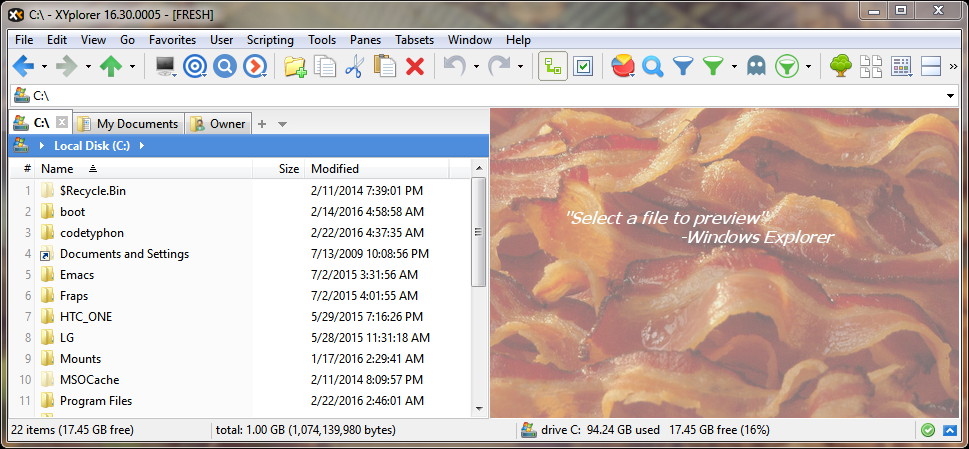Go back with the blue Back arrow

23,66
